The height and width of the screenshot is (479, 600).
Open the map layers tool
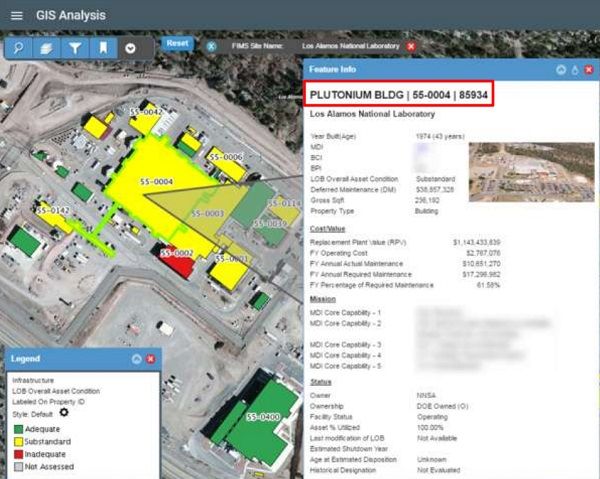click(x=46, y=48)
